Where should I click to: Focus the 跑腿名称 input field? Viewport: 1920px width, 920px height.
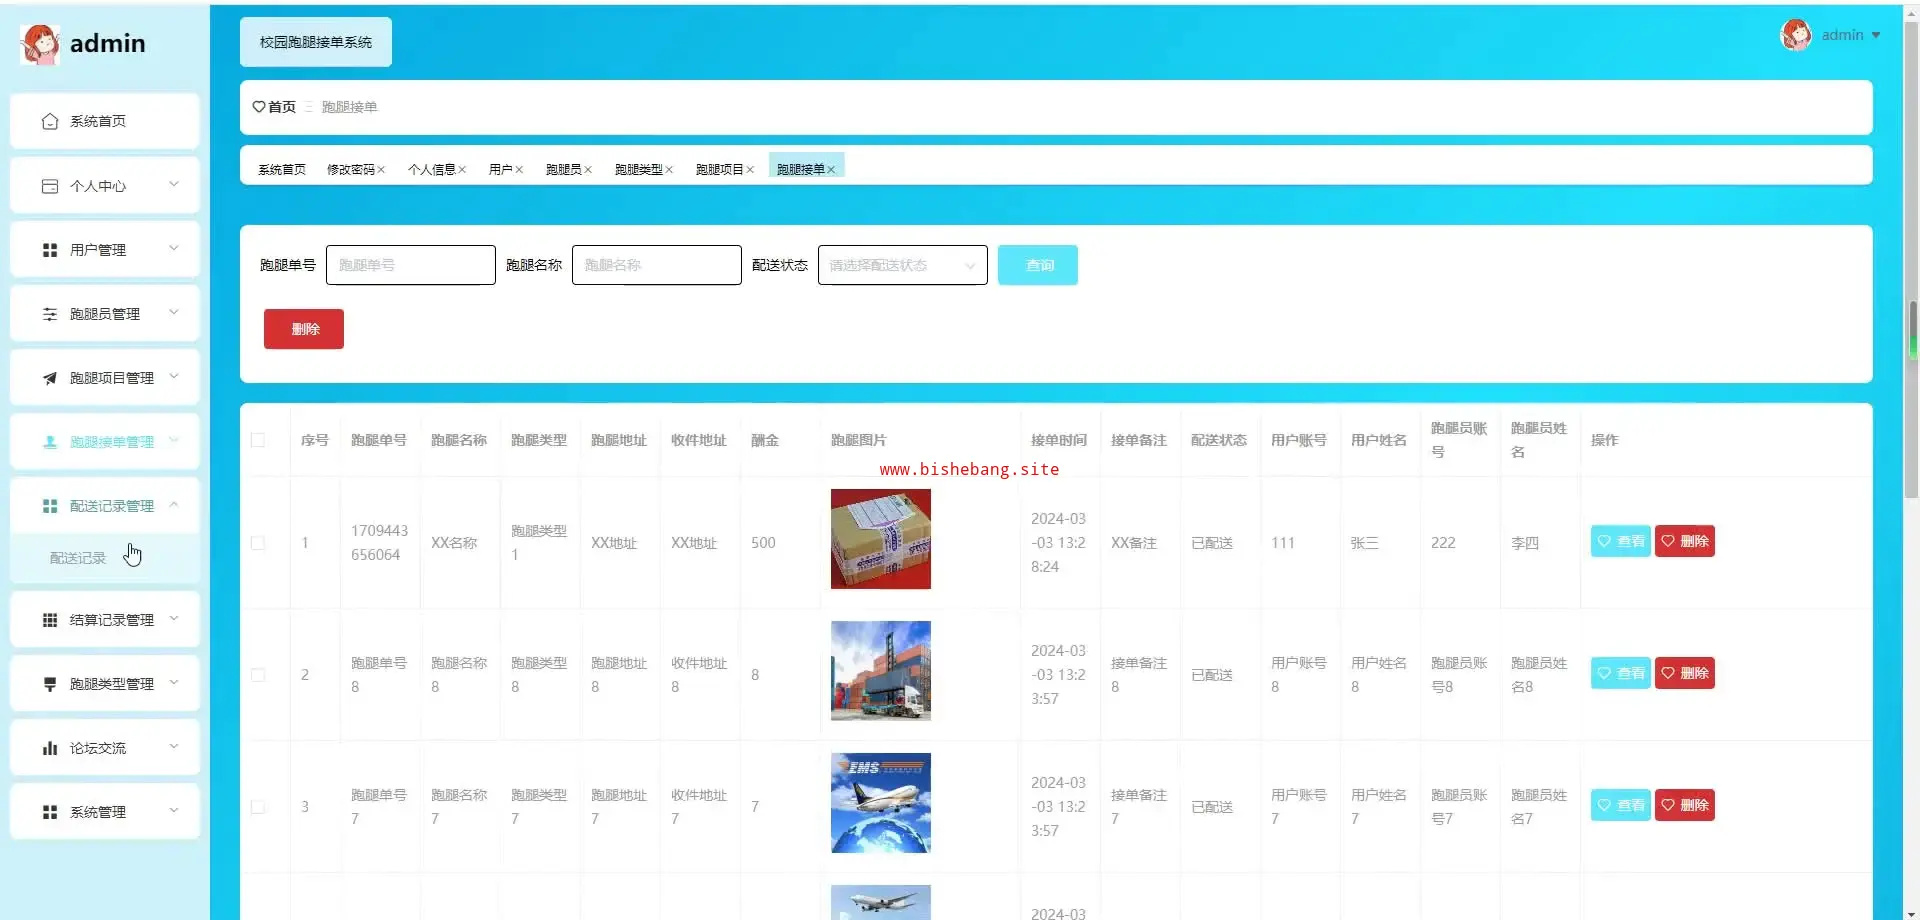657,265
